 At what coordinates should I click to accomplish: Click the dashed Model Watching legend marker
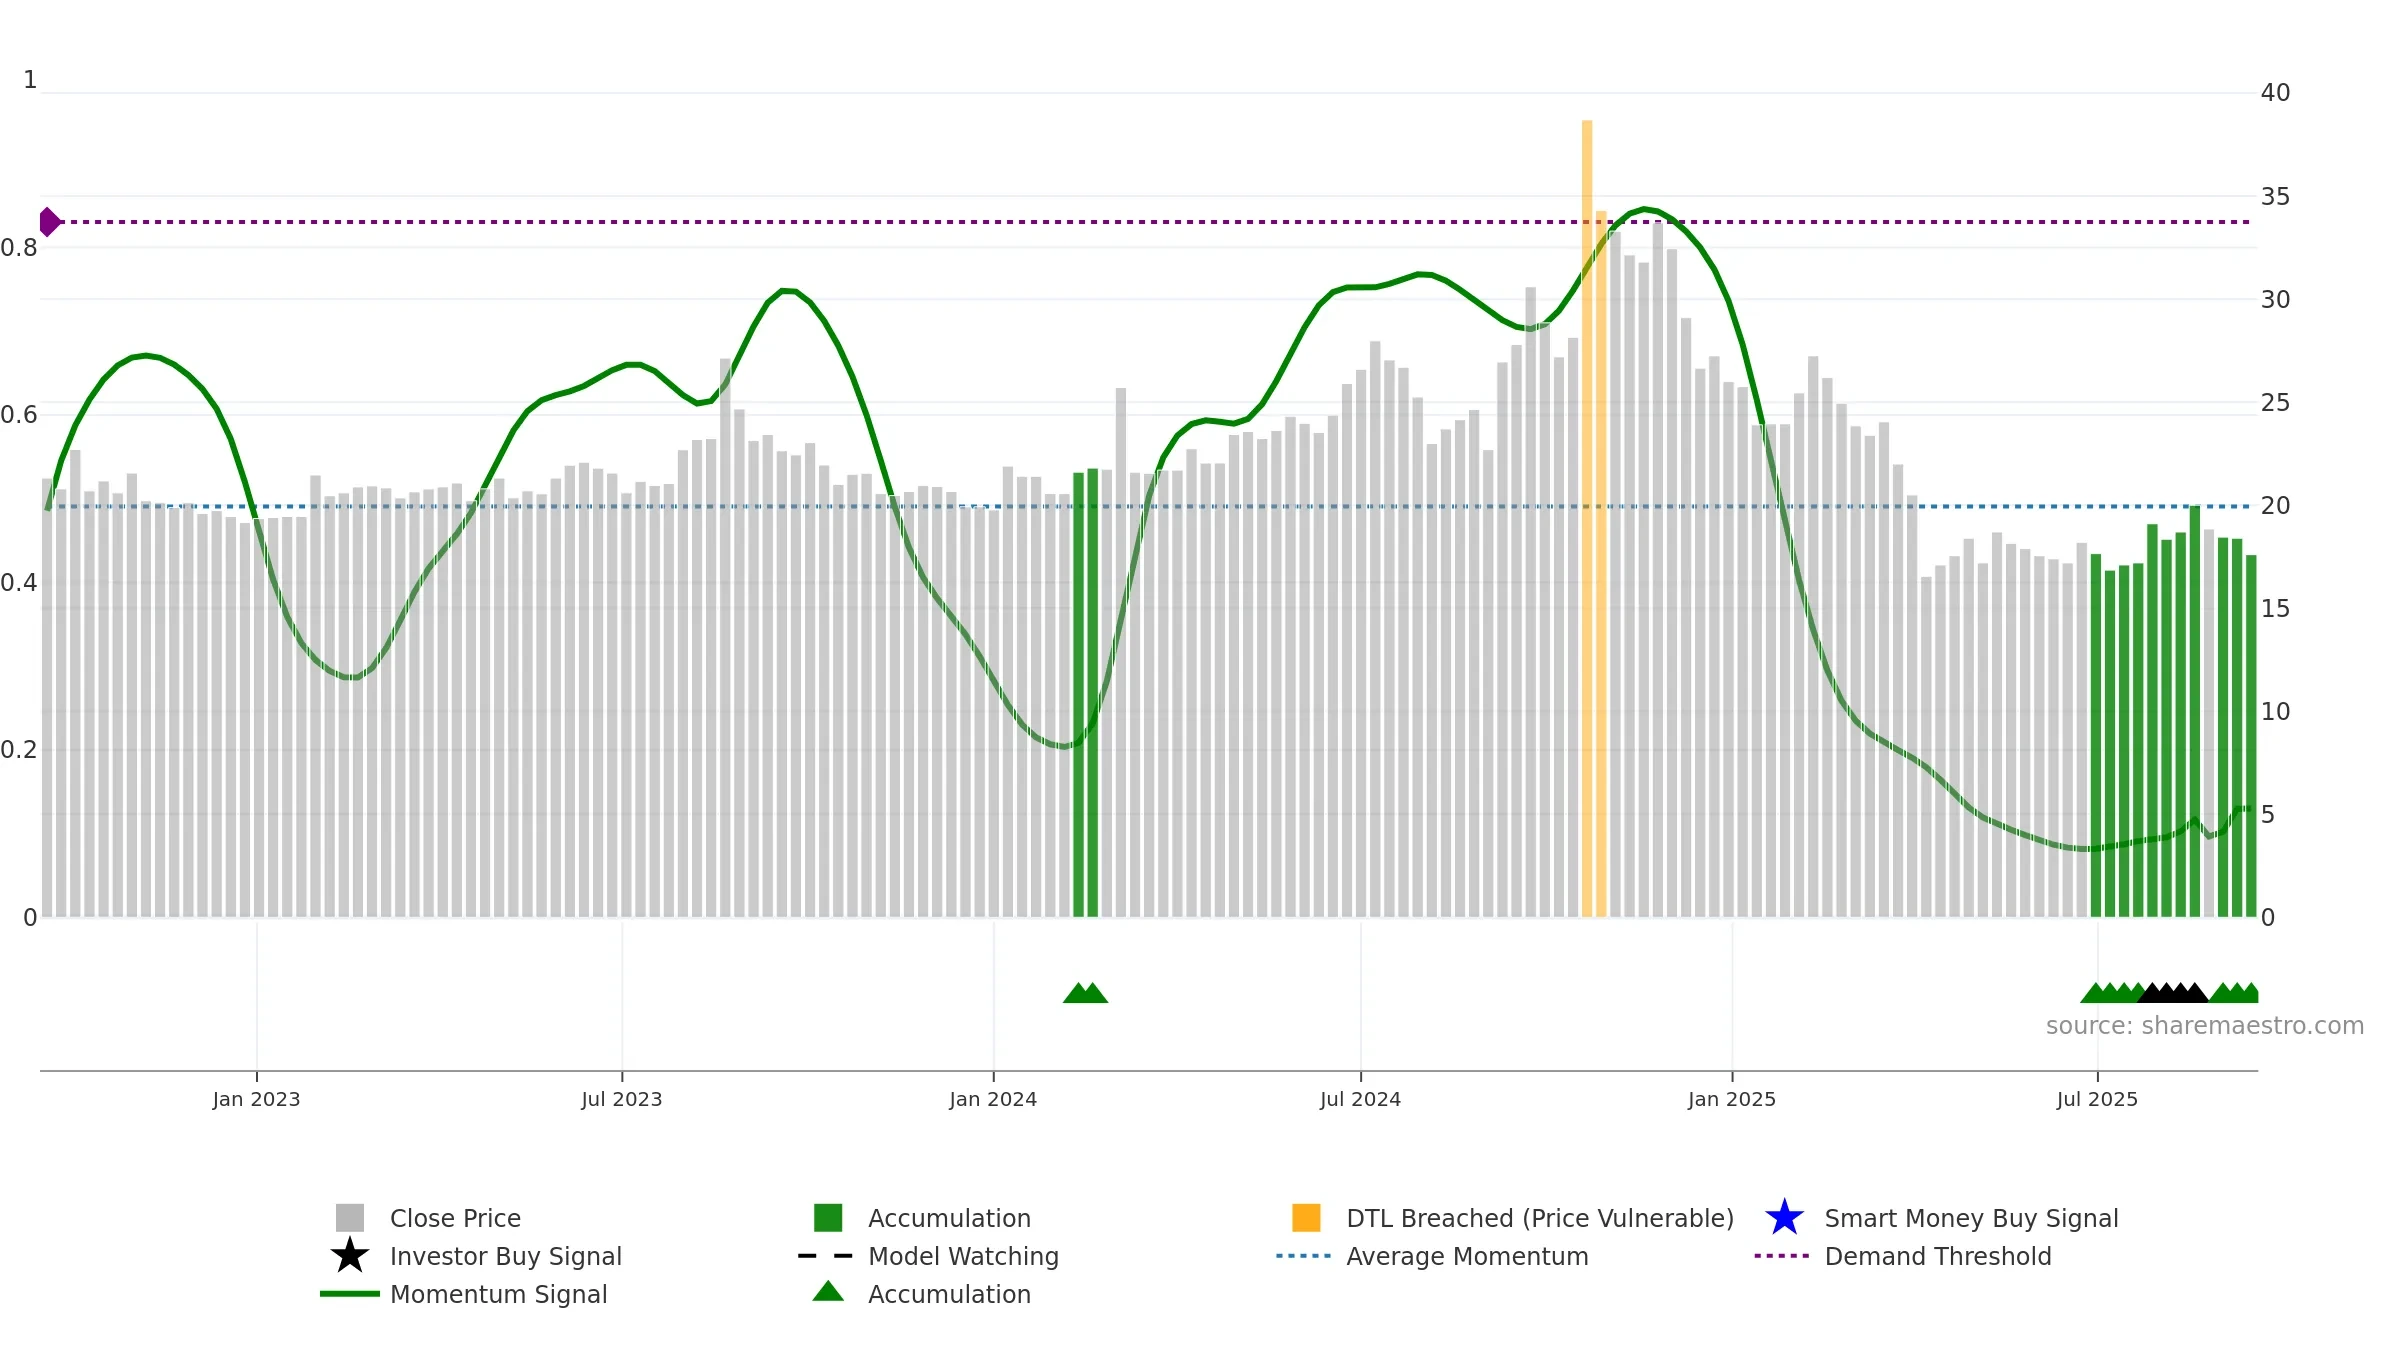point(825,1256)
